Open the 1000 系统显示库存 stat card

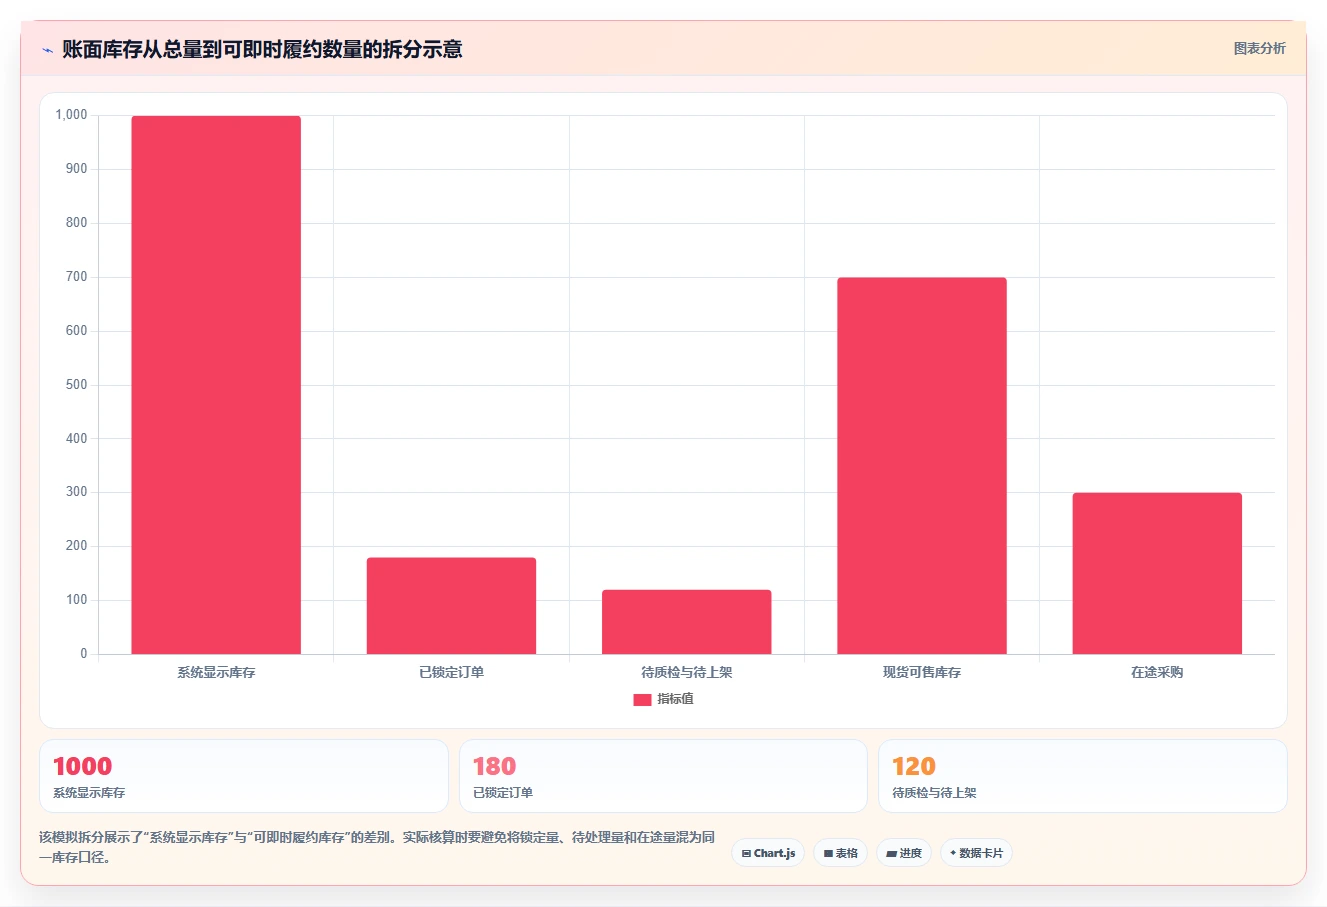tap(244, 776)
